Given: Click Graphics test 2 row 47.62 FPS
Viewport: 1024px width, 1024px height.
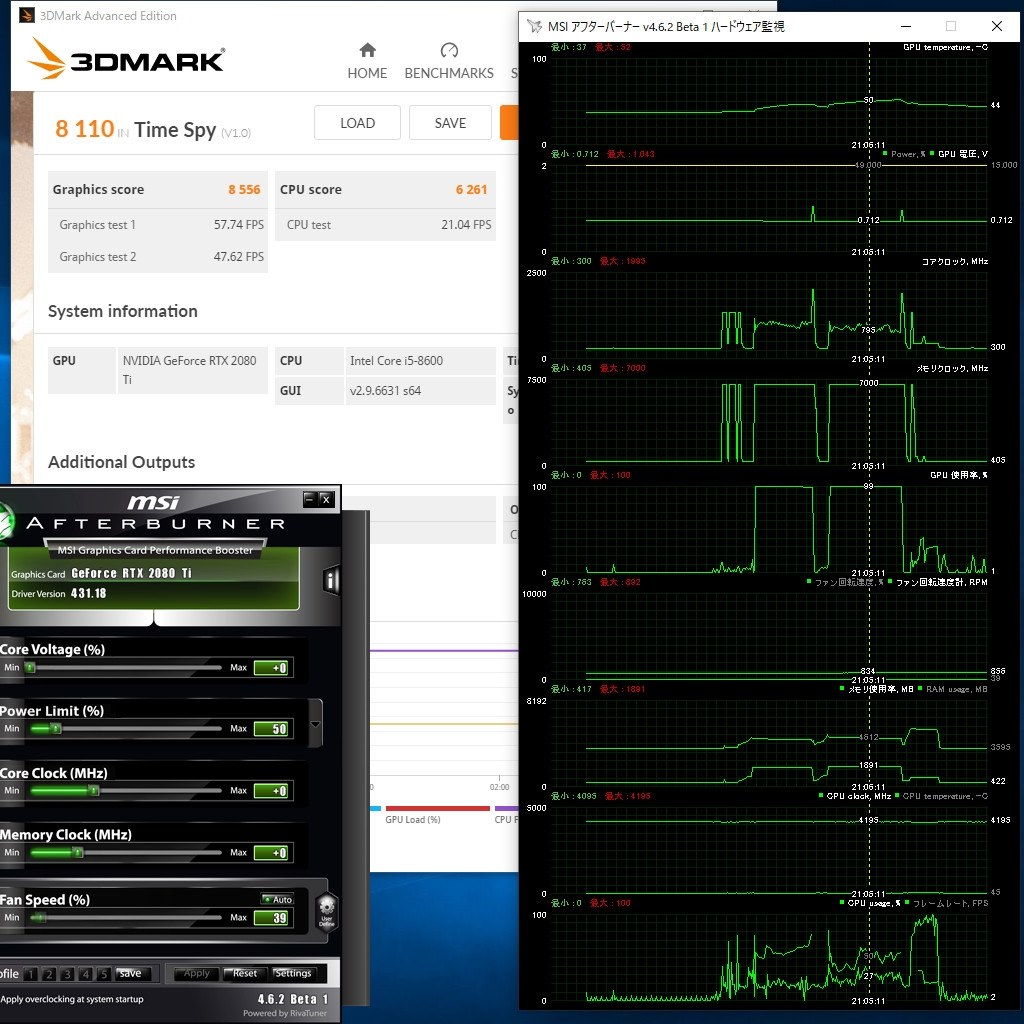Looking at the screenshot, I should (x=158, y=257).
